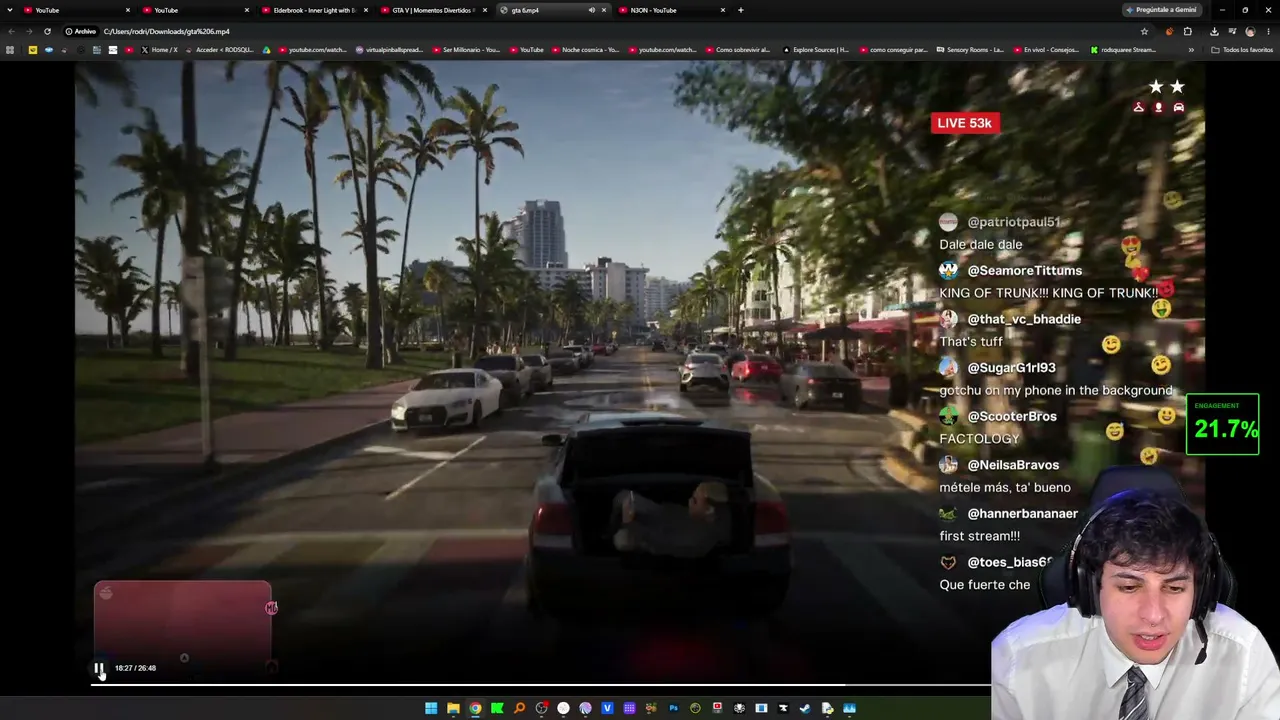The image size is (1280, 720).
Task: Launch Photoshop from the taskbar
Action: tap(673, 708)
